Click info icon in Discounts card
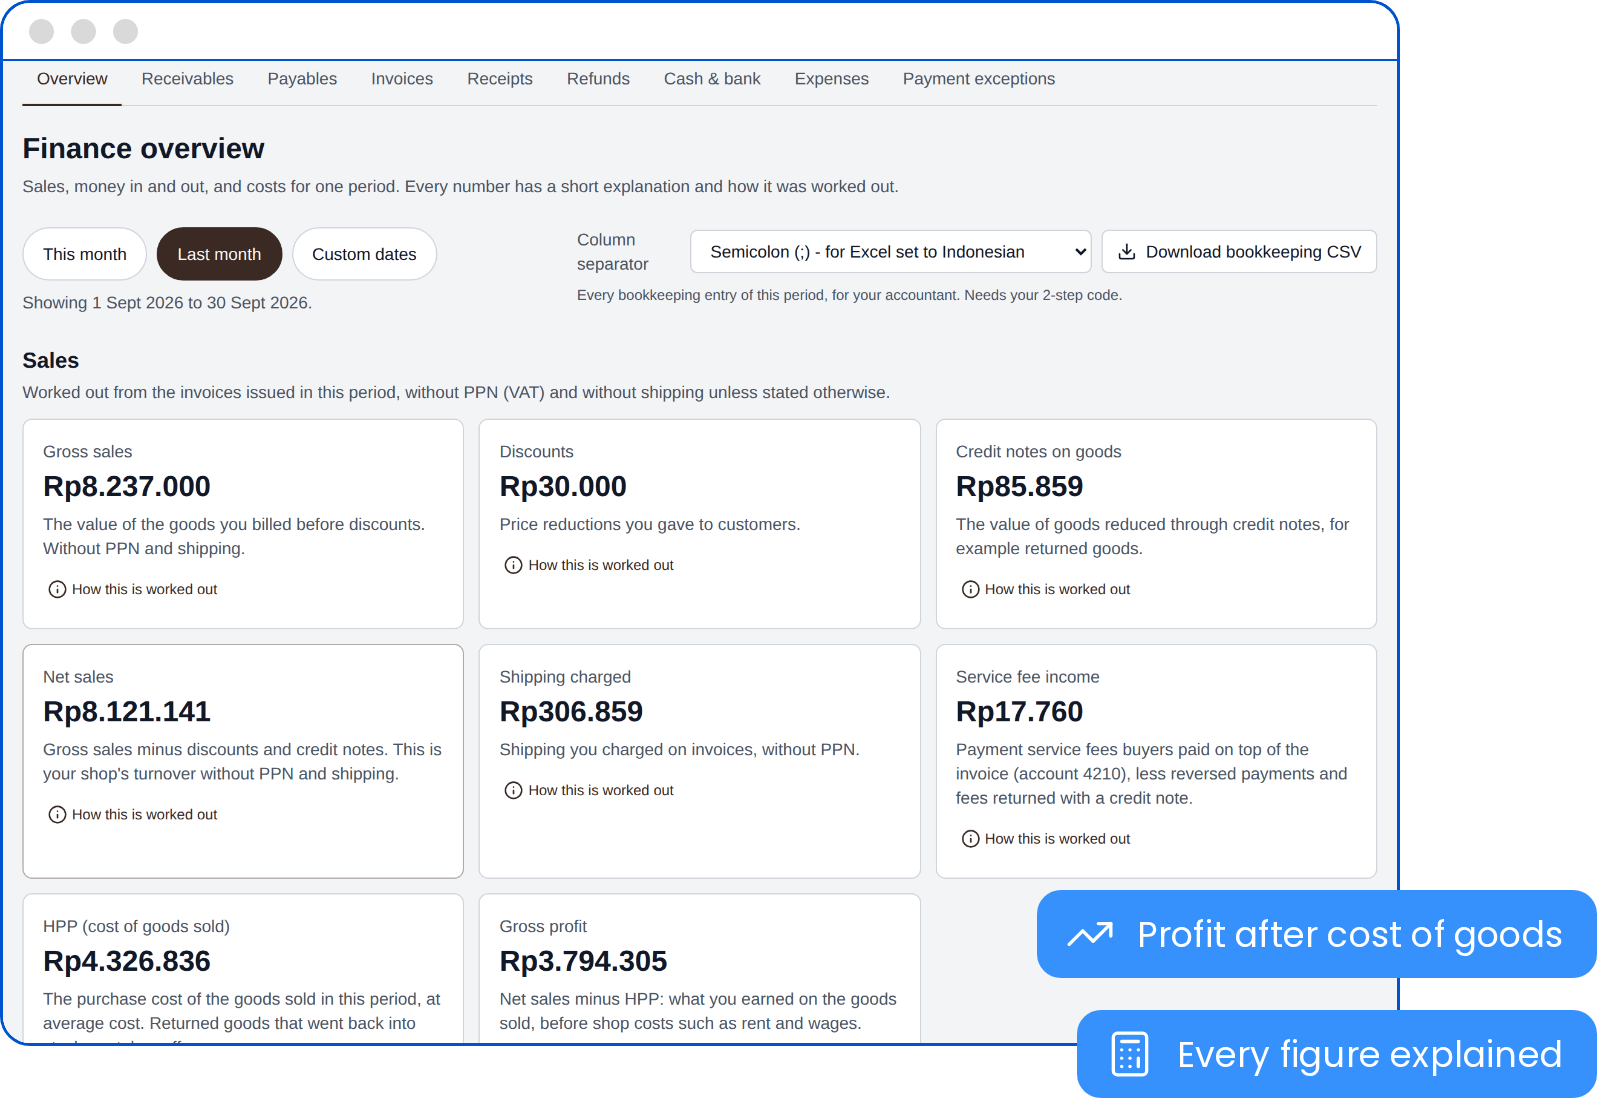The width and height of the screenshot is (1600, 1110). tap(513, 566)
